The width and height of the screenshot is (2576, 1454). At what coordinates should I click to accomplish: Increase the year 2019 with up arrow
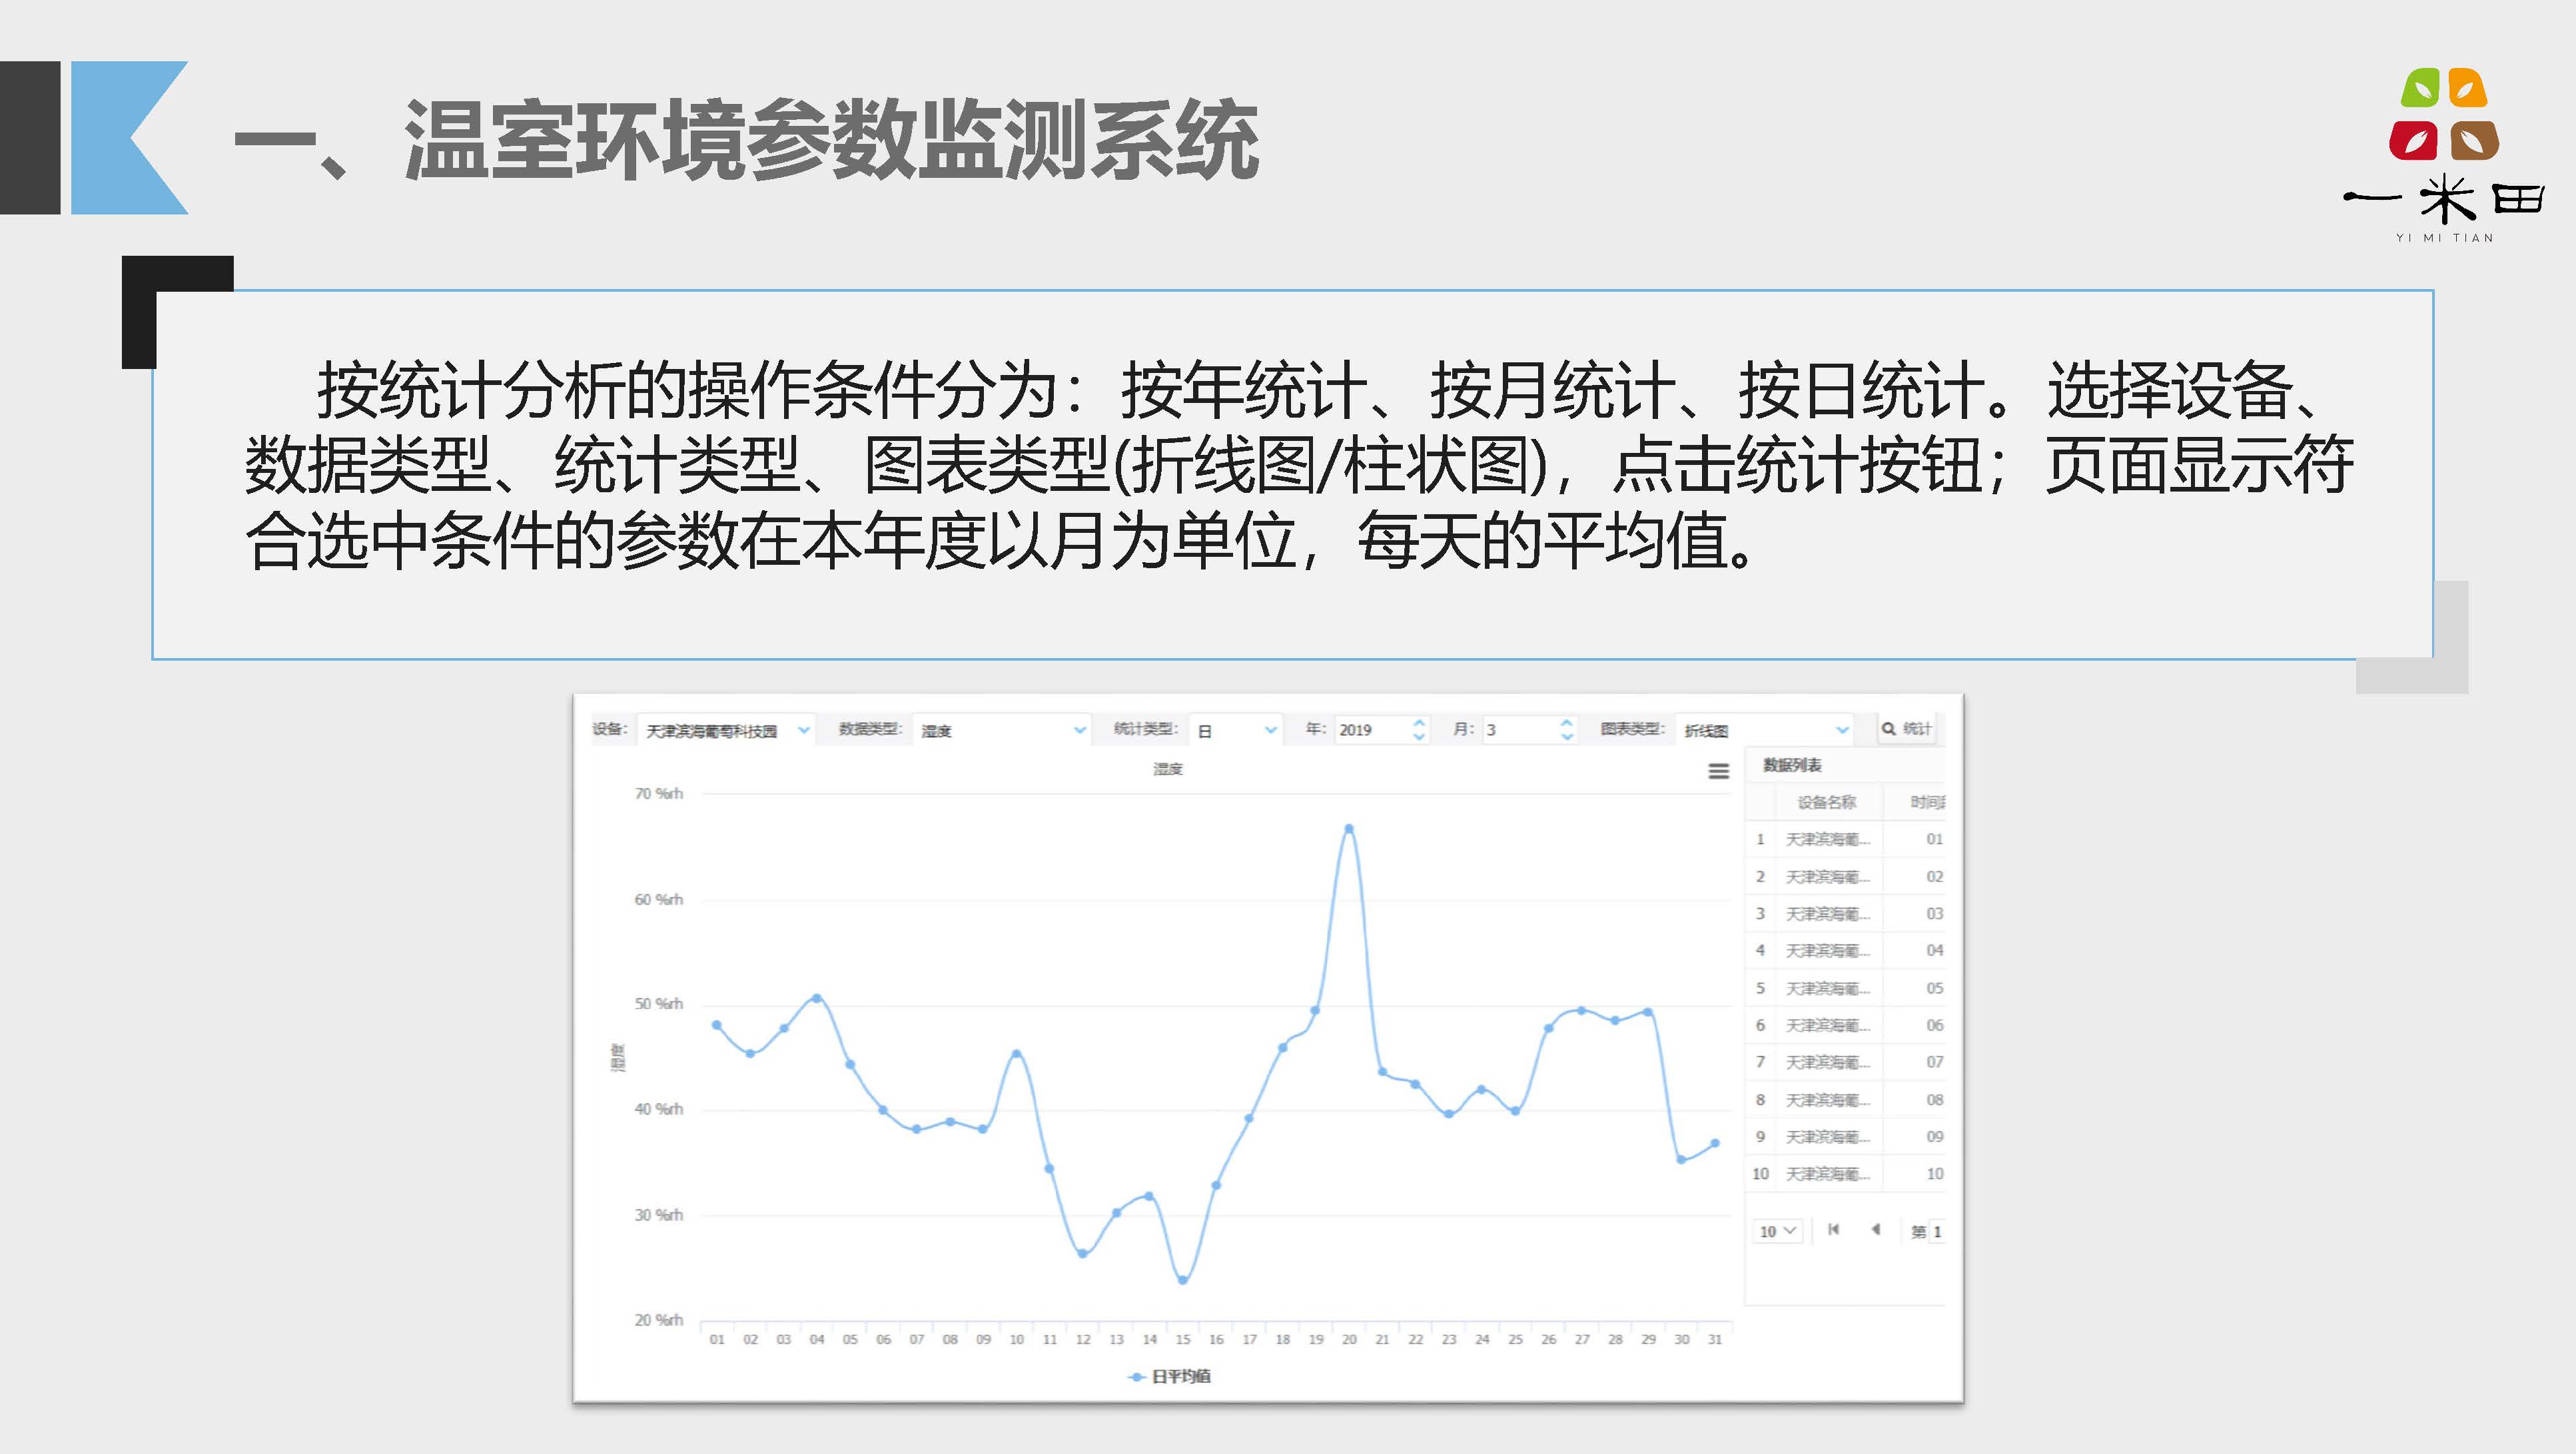coord(1418,722)
